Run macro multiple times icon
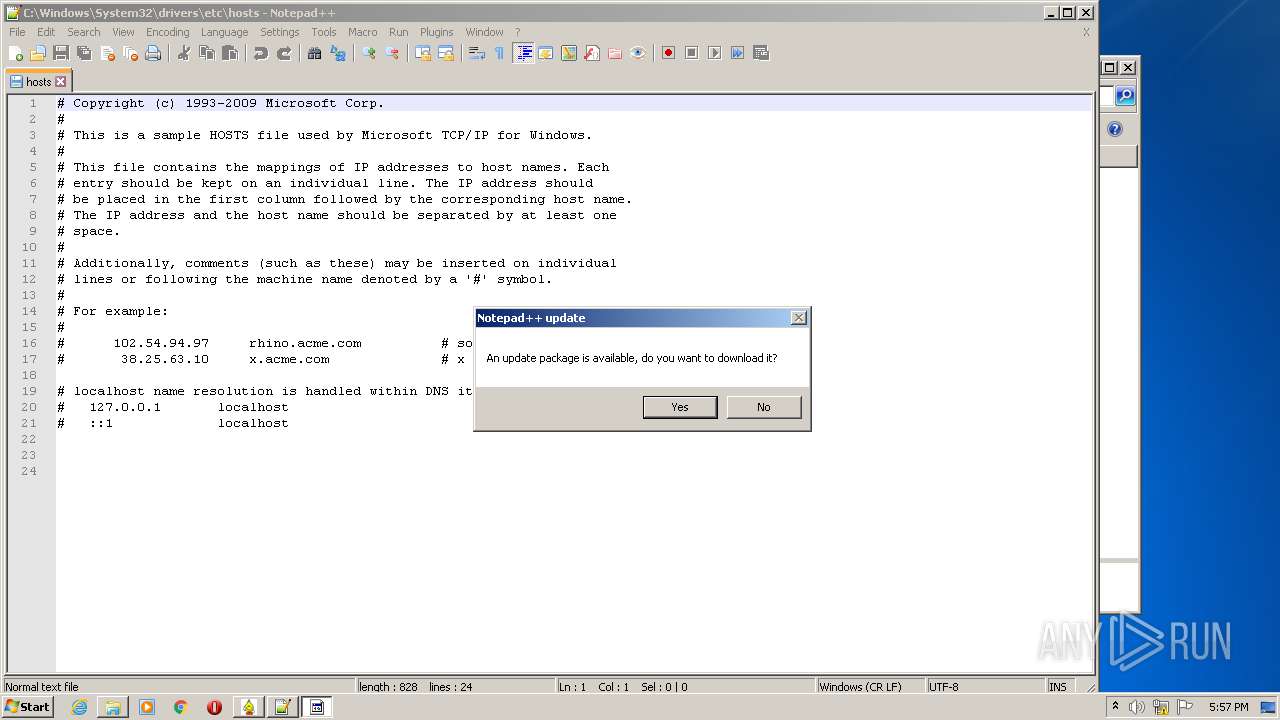Image resolution: width=1280 pixels, height=720 pixels. [737, 53]
